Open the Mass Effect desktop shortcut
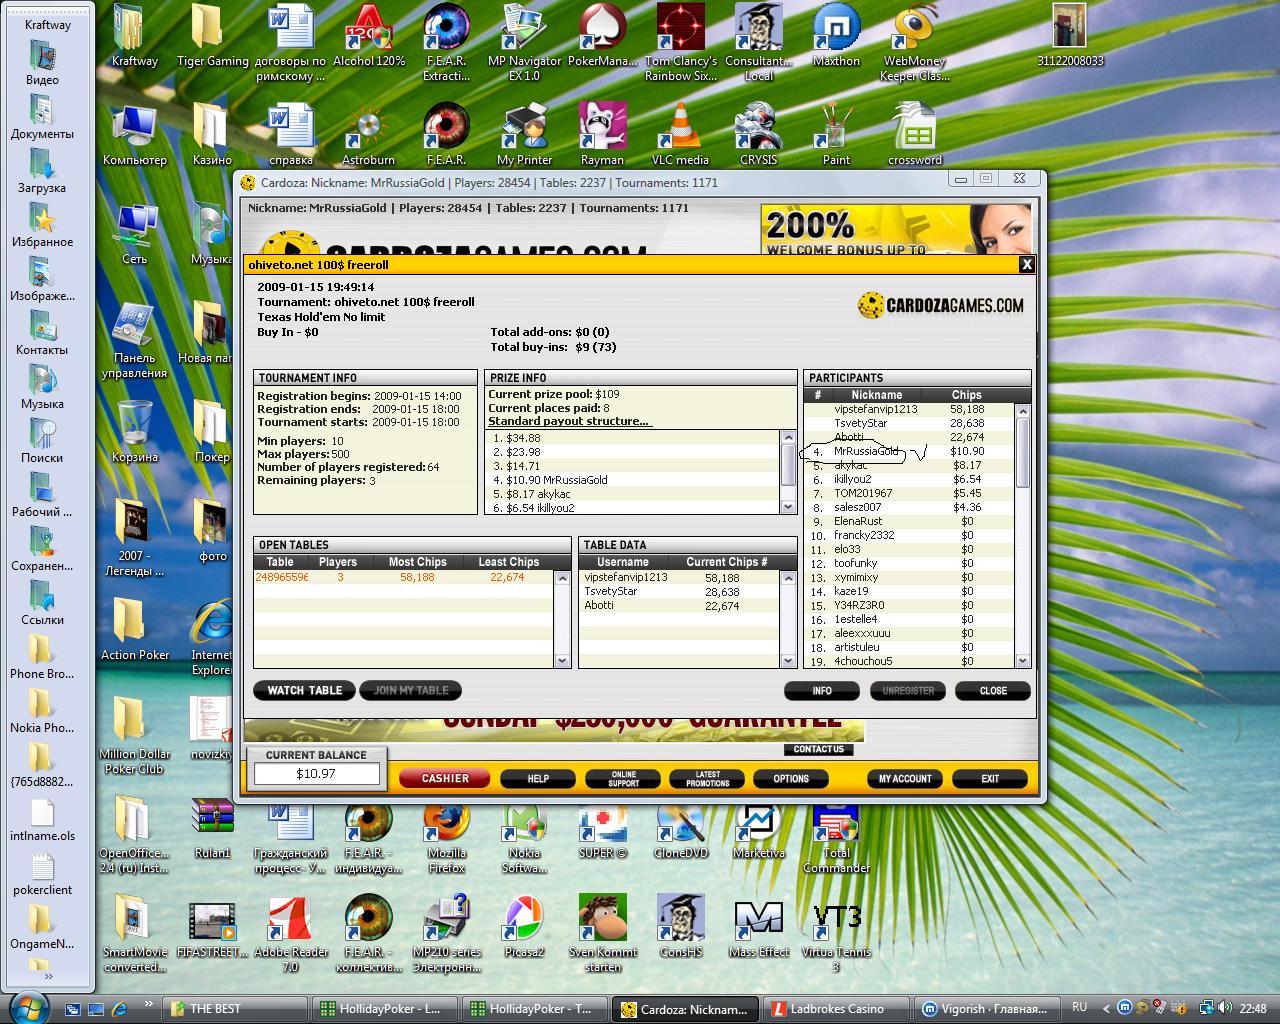This screenshot has height=1024, width=1280. click(x=758, y=920)
